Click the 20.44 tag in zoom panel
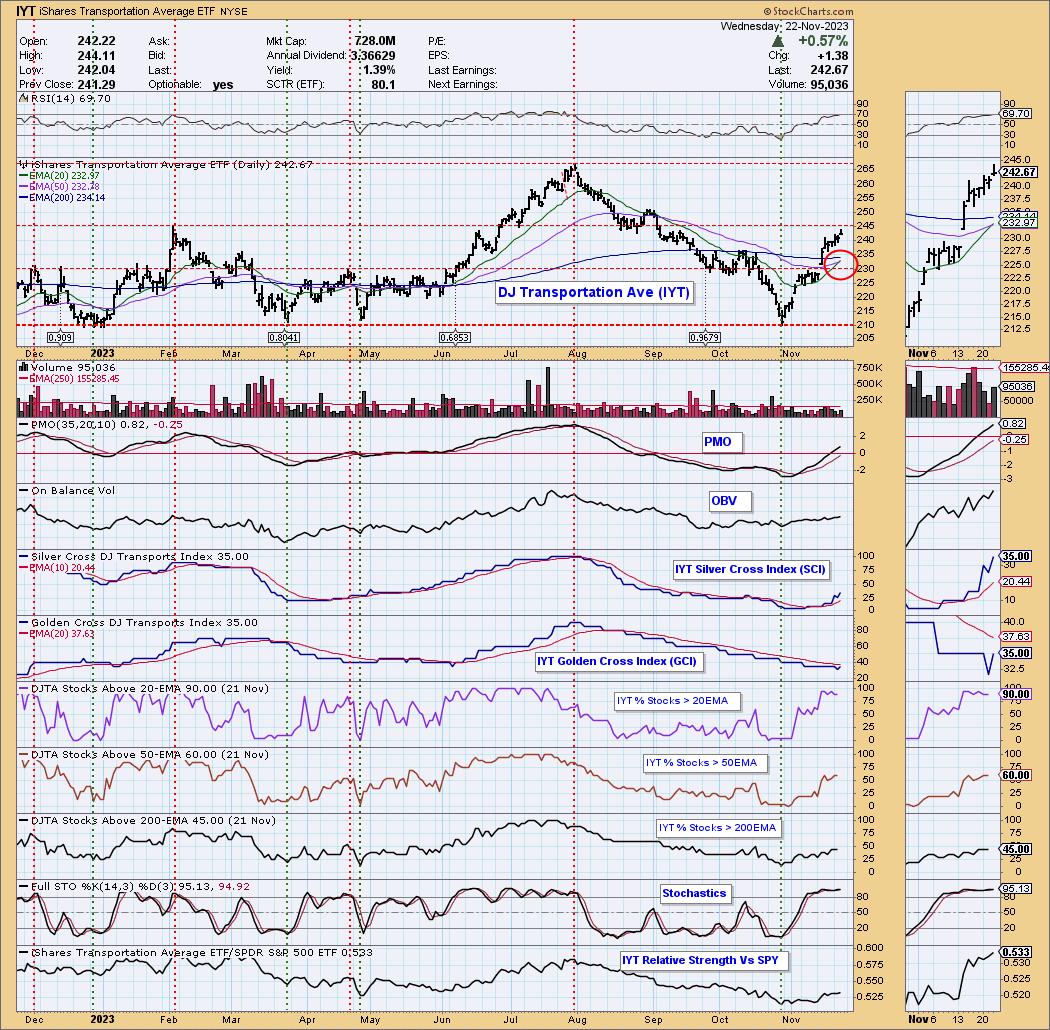Image resolution: width=1050 pixels, height=1030 pixels. [x=1016, y=582]
